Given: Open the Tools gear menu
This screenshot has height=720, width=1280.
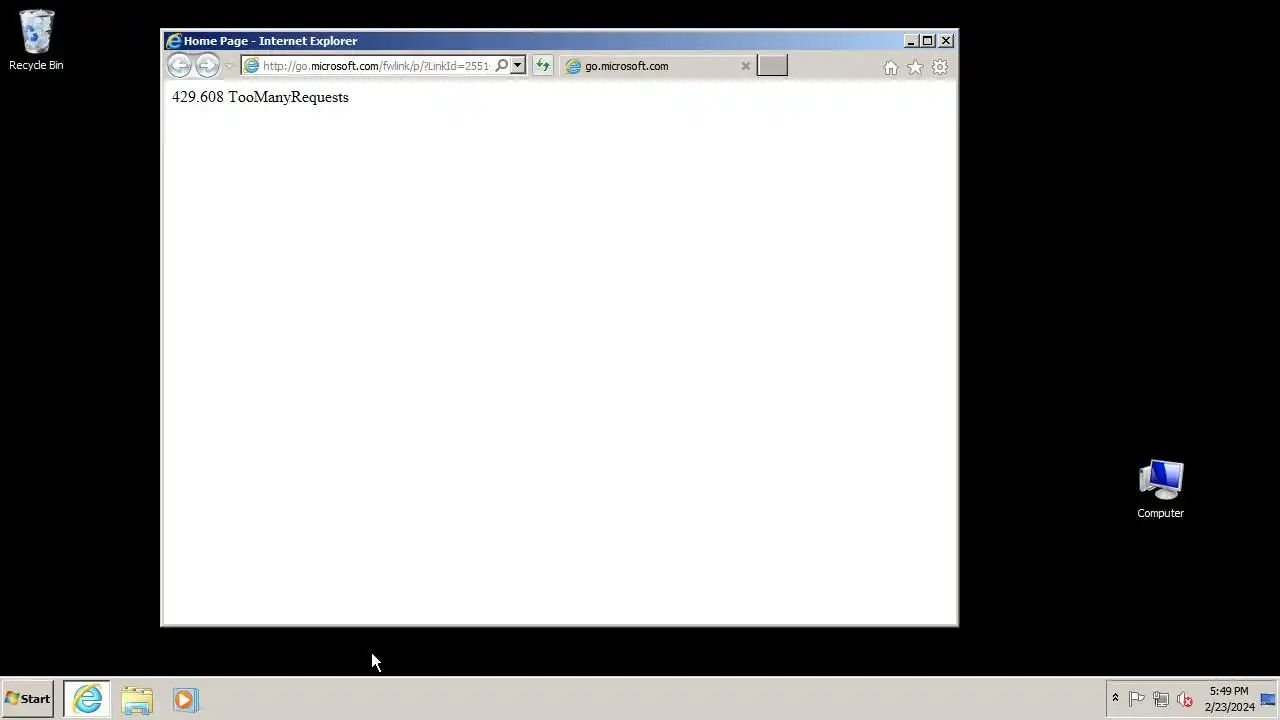Looking at the screenshot, I should coord(940,67).
